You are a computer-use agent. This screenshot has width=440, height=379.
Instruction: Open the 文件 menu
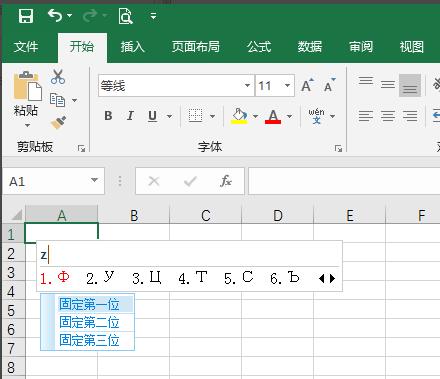[26, 47]
